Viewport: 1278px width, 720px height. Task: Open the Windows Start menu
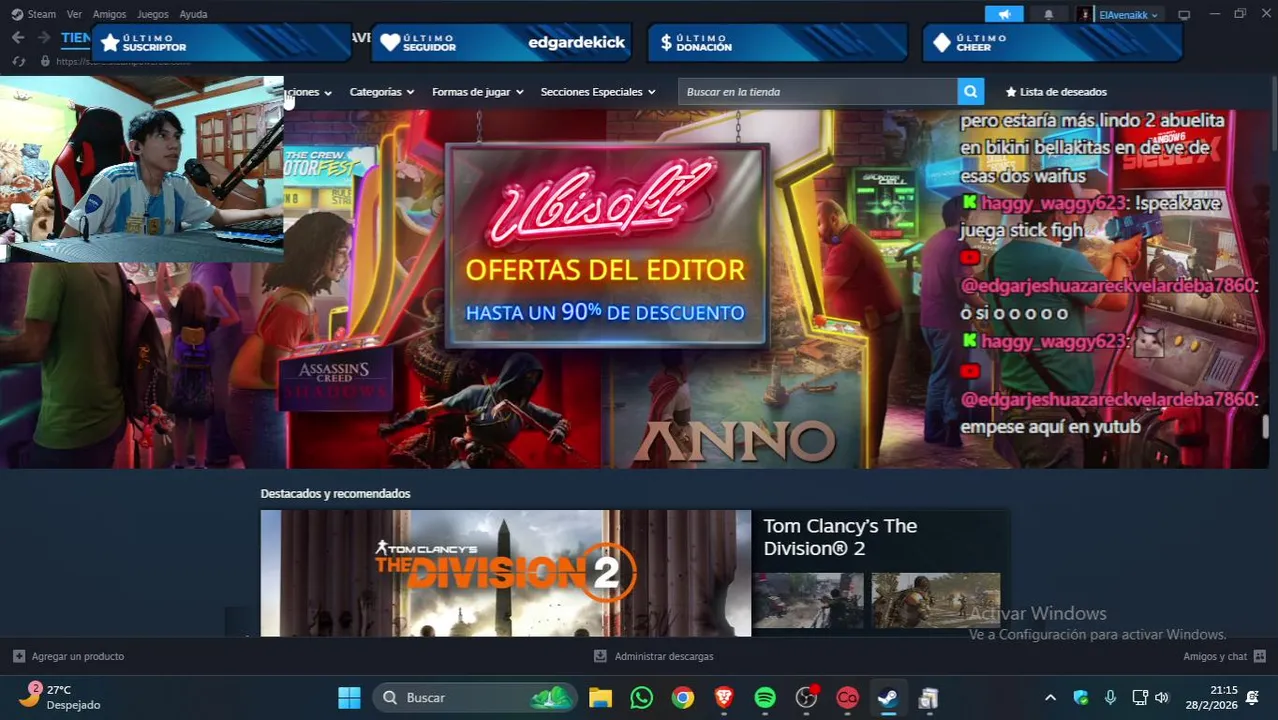349,698
